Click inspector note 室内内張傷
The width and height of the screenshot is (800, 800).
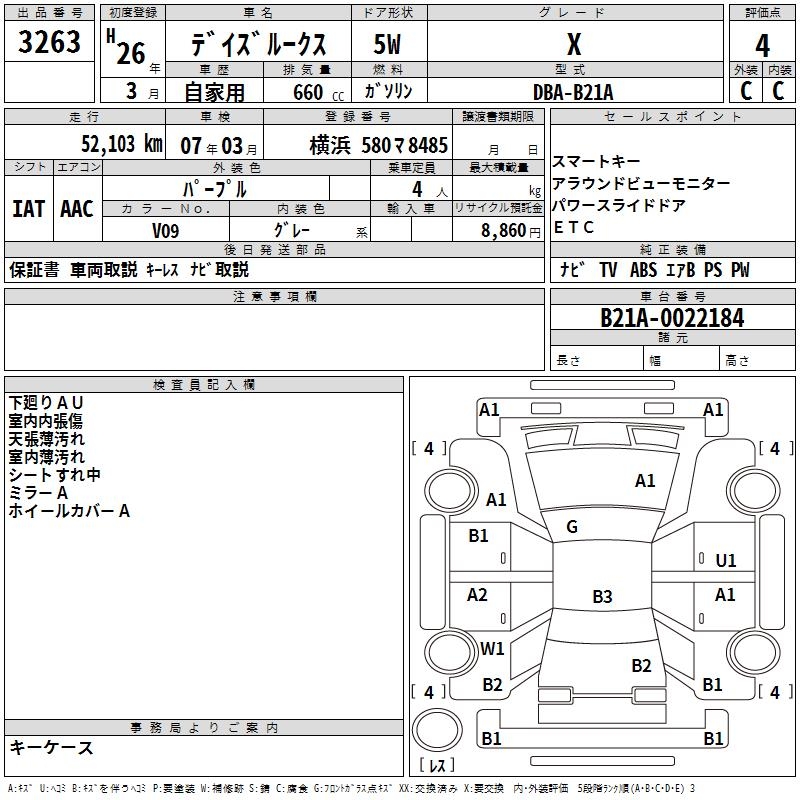[x=45, y=421]
